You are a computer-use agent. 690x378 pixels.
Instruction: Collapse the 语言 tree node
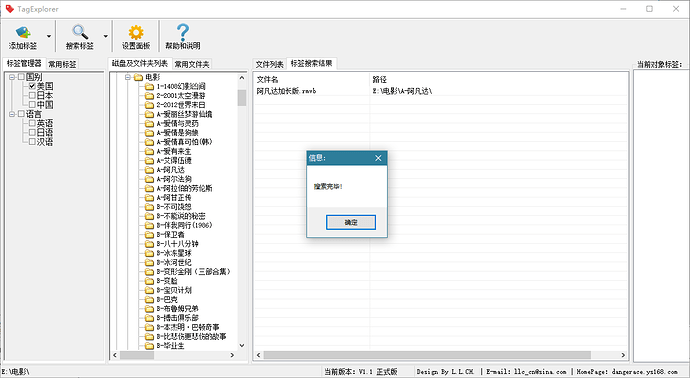click(12, 114)
